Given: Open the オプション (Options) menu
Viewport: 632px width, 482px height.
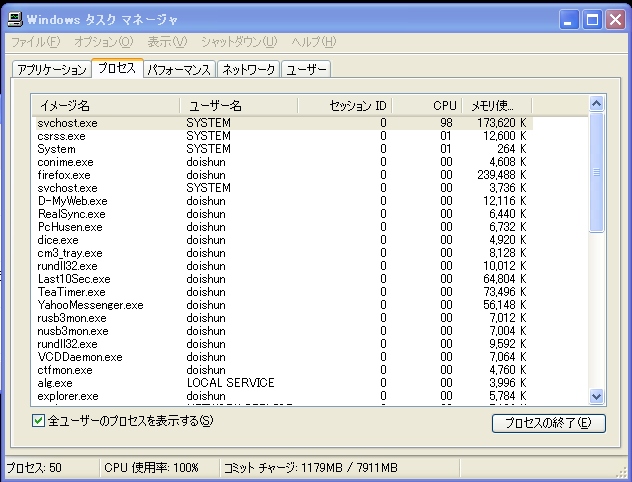Looking at the screenshot, I should 103,42.
